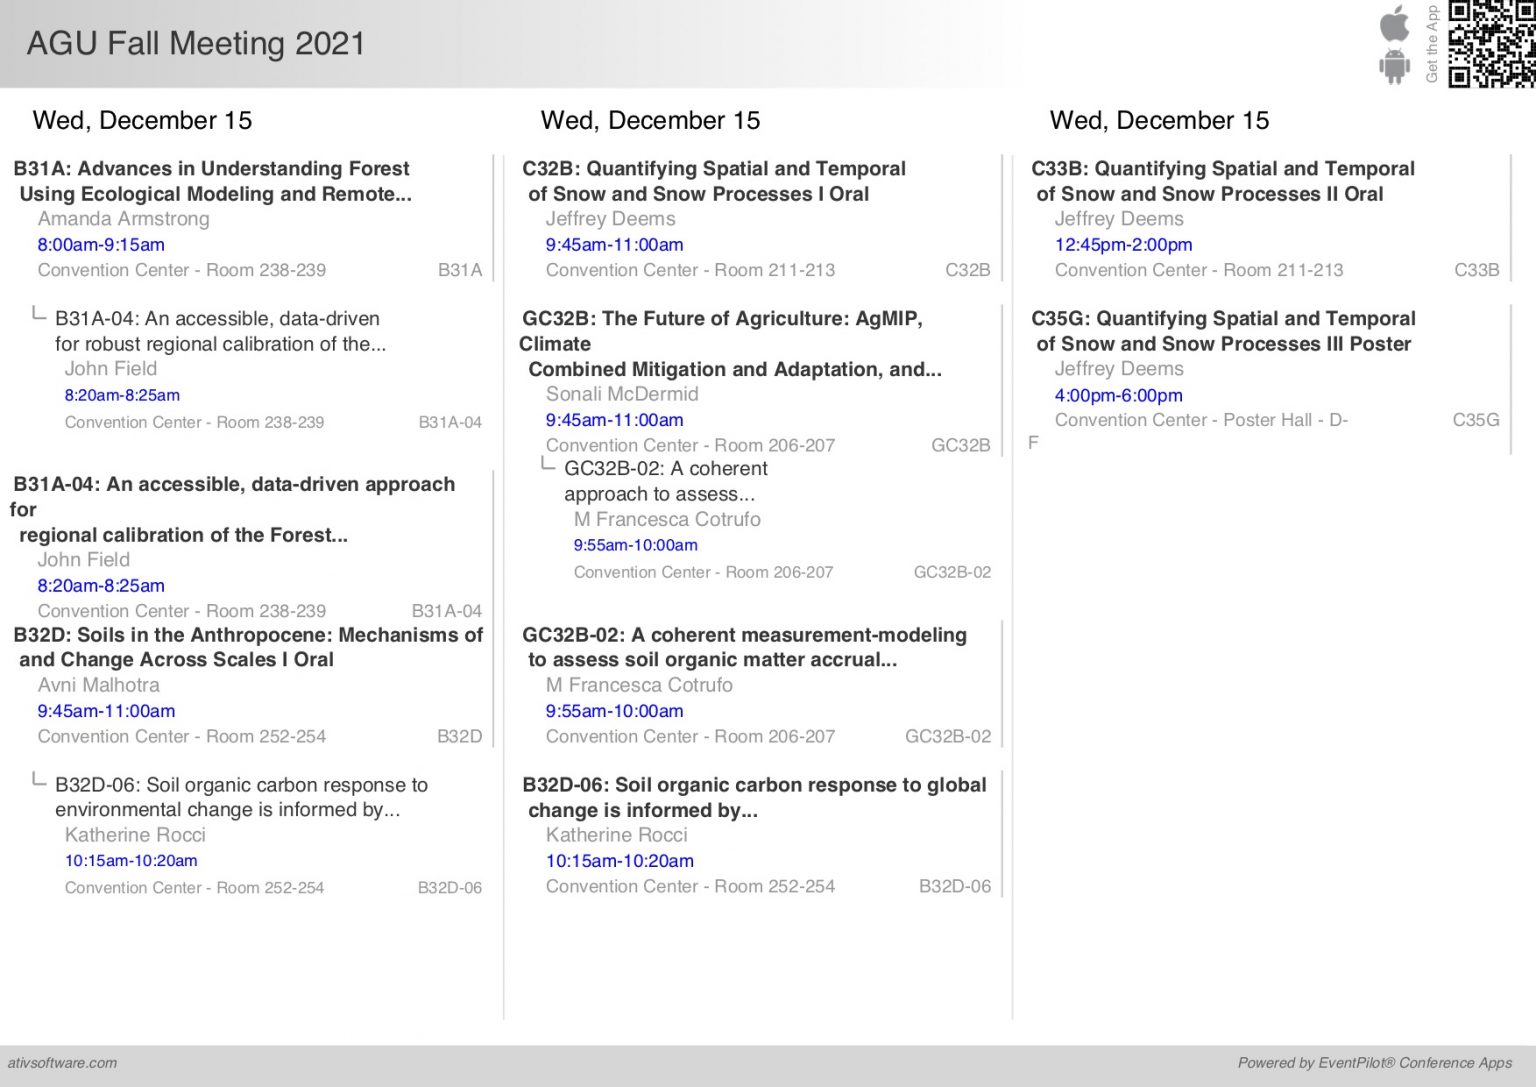
Task: Click the right-aligned "C32B" session code
Action: tap(968, 270)
